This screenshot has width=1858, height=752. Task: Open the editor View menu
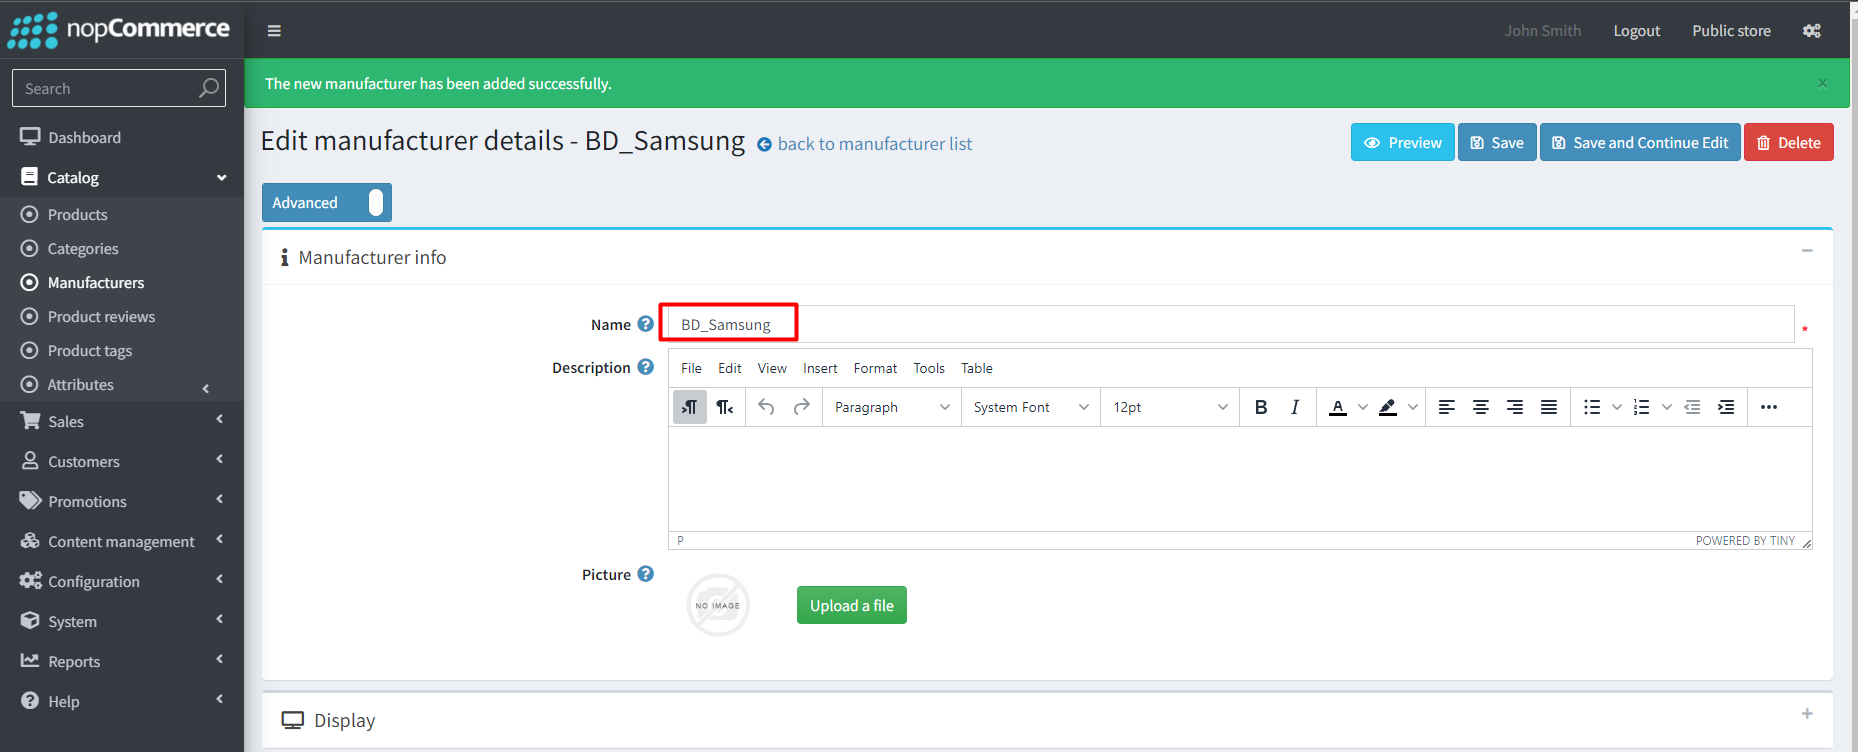[x=772, y=368]
